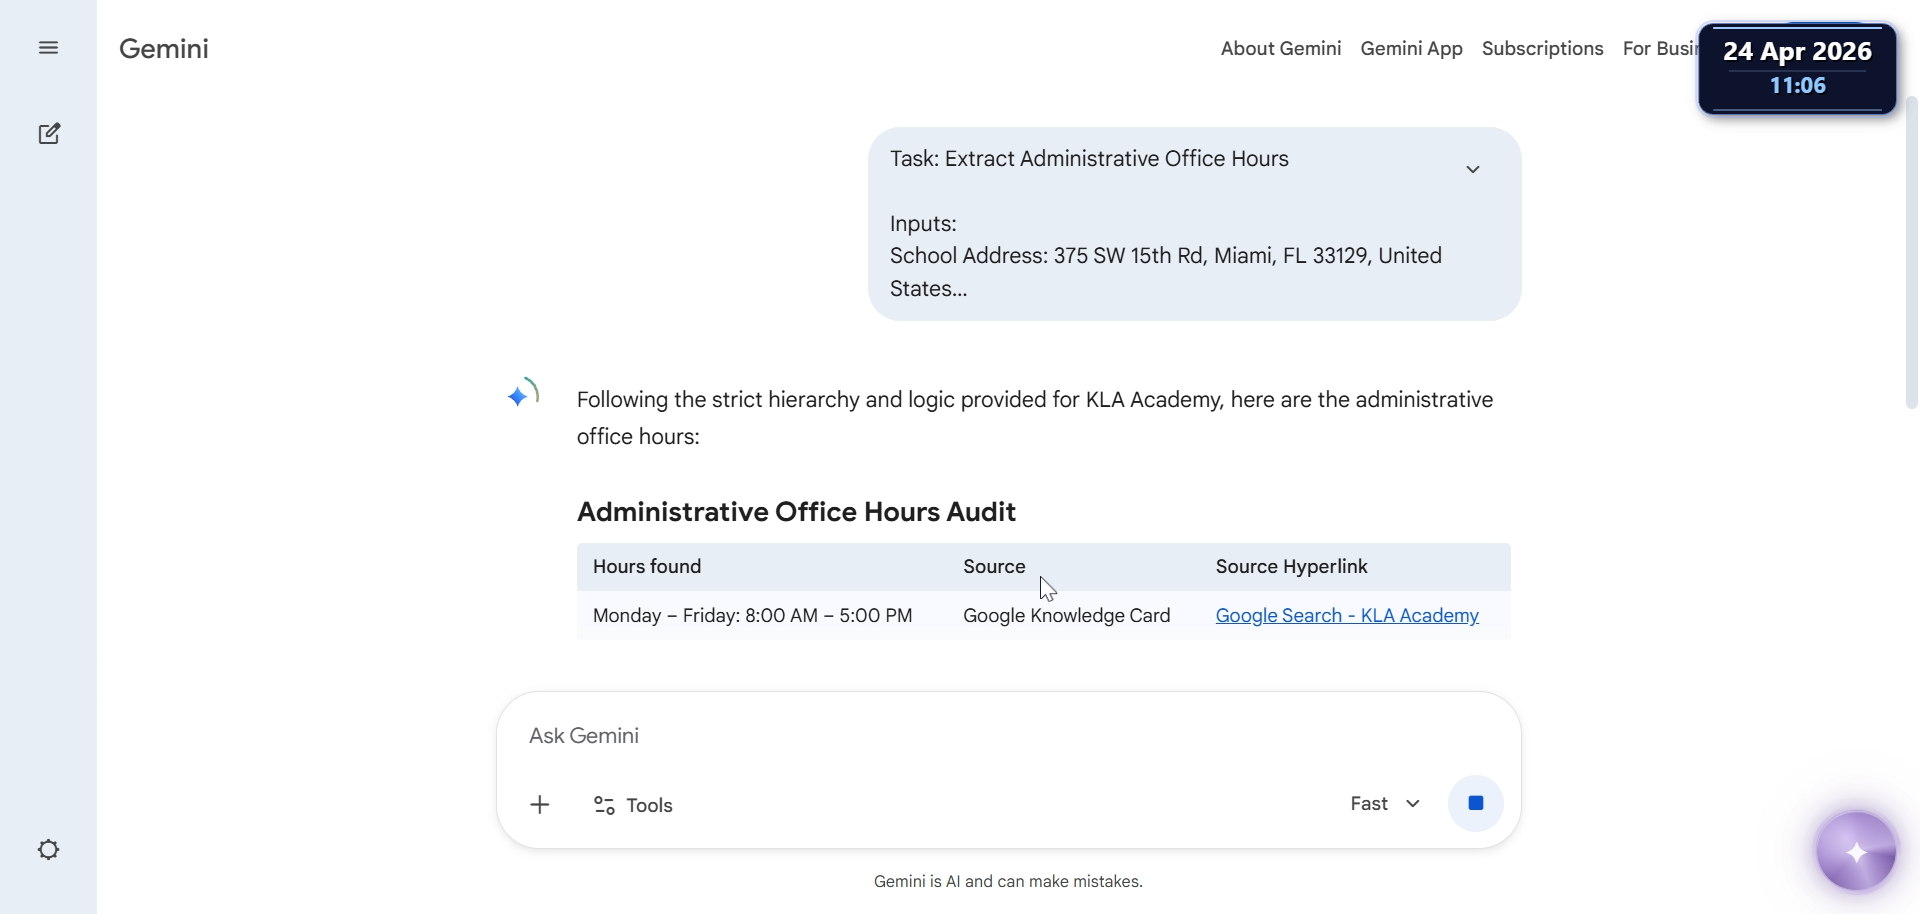
Task: Open Subscriptions in top navigation
Action: pos(1542,49)
